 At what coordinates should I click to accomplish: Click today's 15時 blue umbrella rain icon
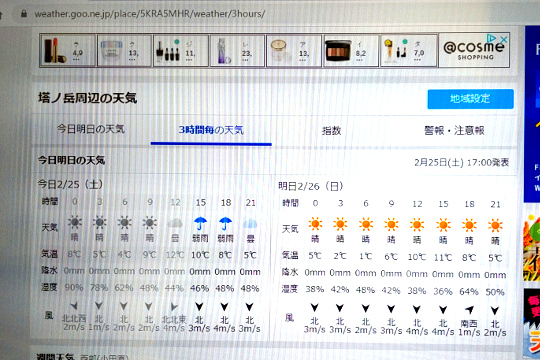tap(200, 224)
